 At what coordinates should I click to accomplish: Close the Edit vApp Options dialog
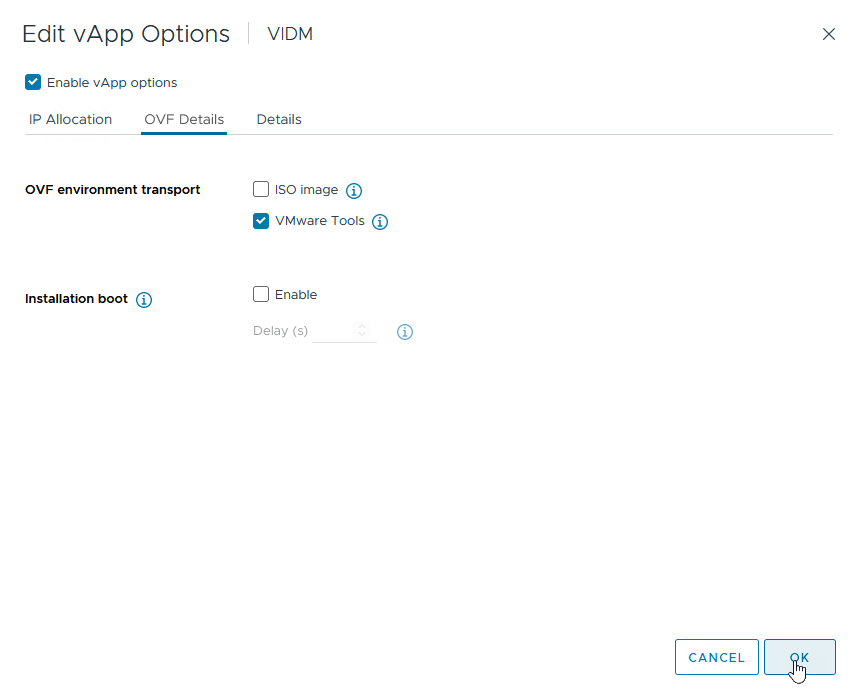828,34
